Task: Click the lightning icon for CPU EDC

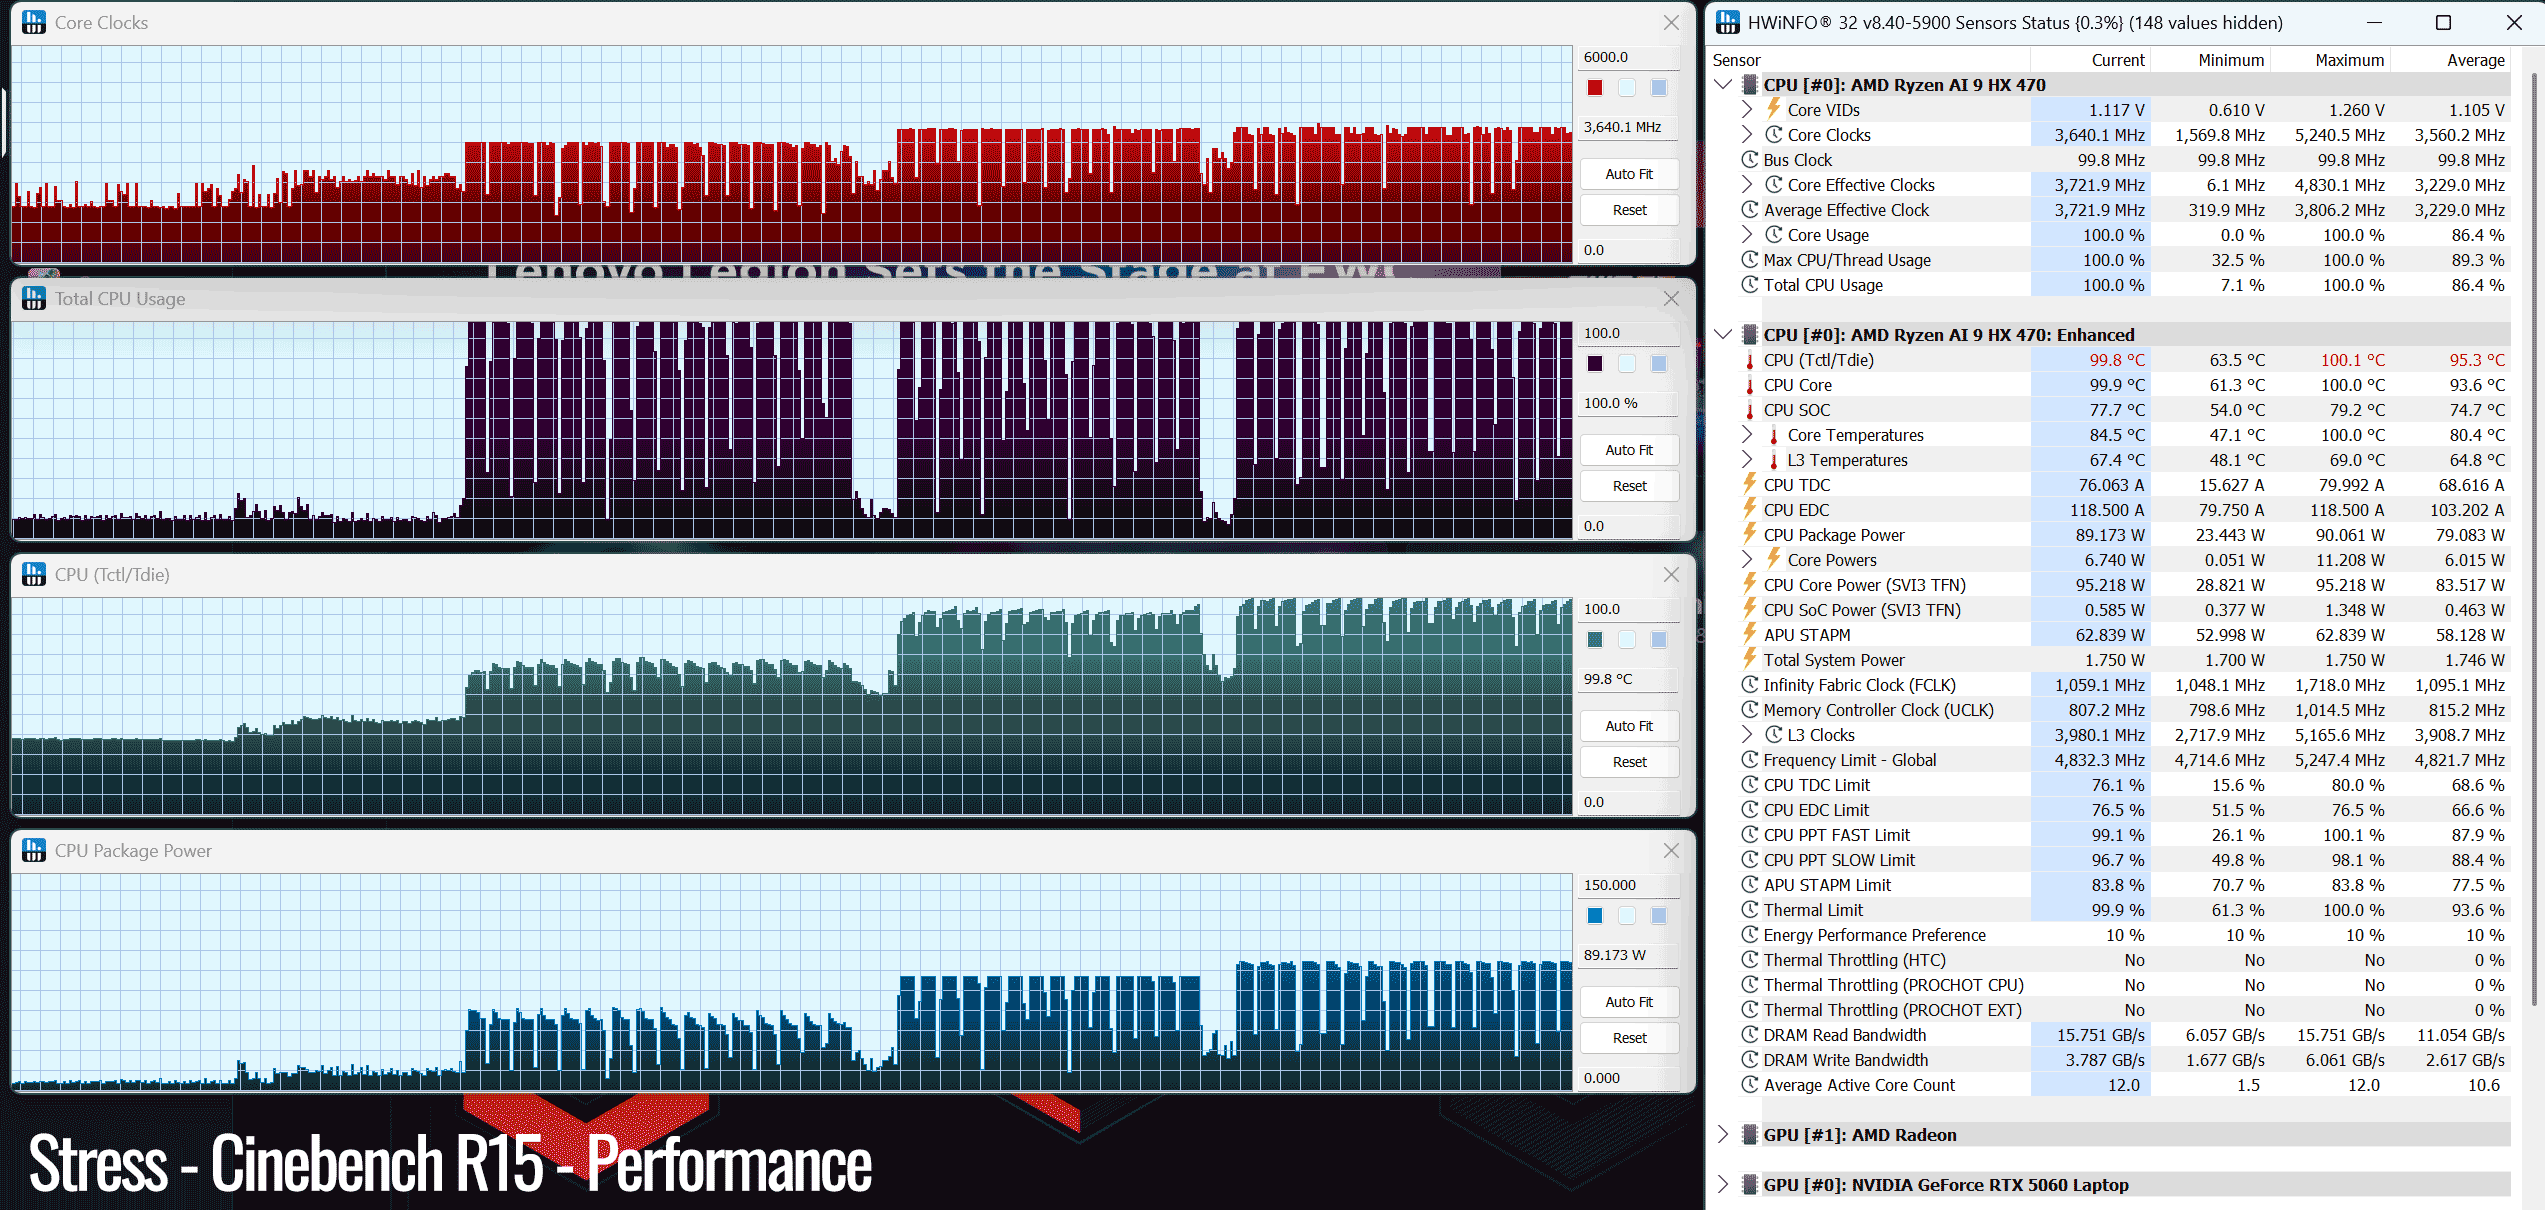Action: (1750, 509)
